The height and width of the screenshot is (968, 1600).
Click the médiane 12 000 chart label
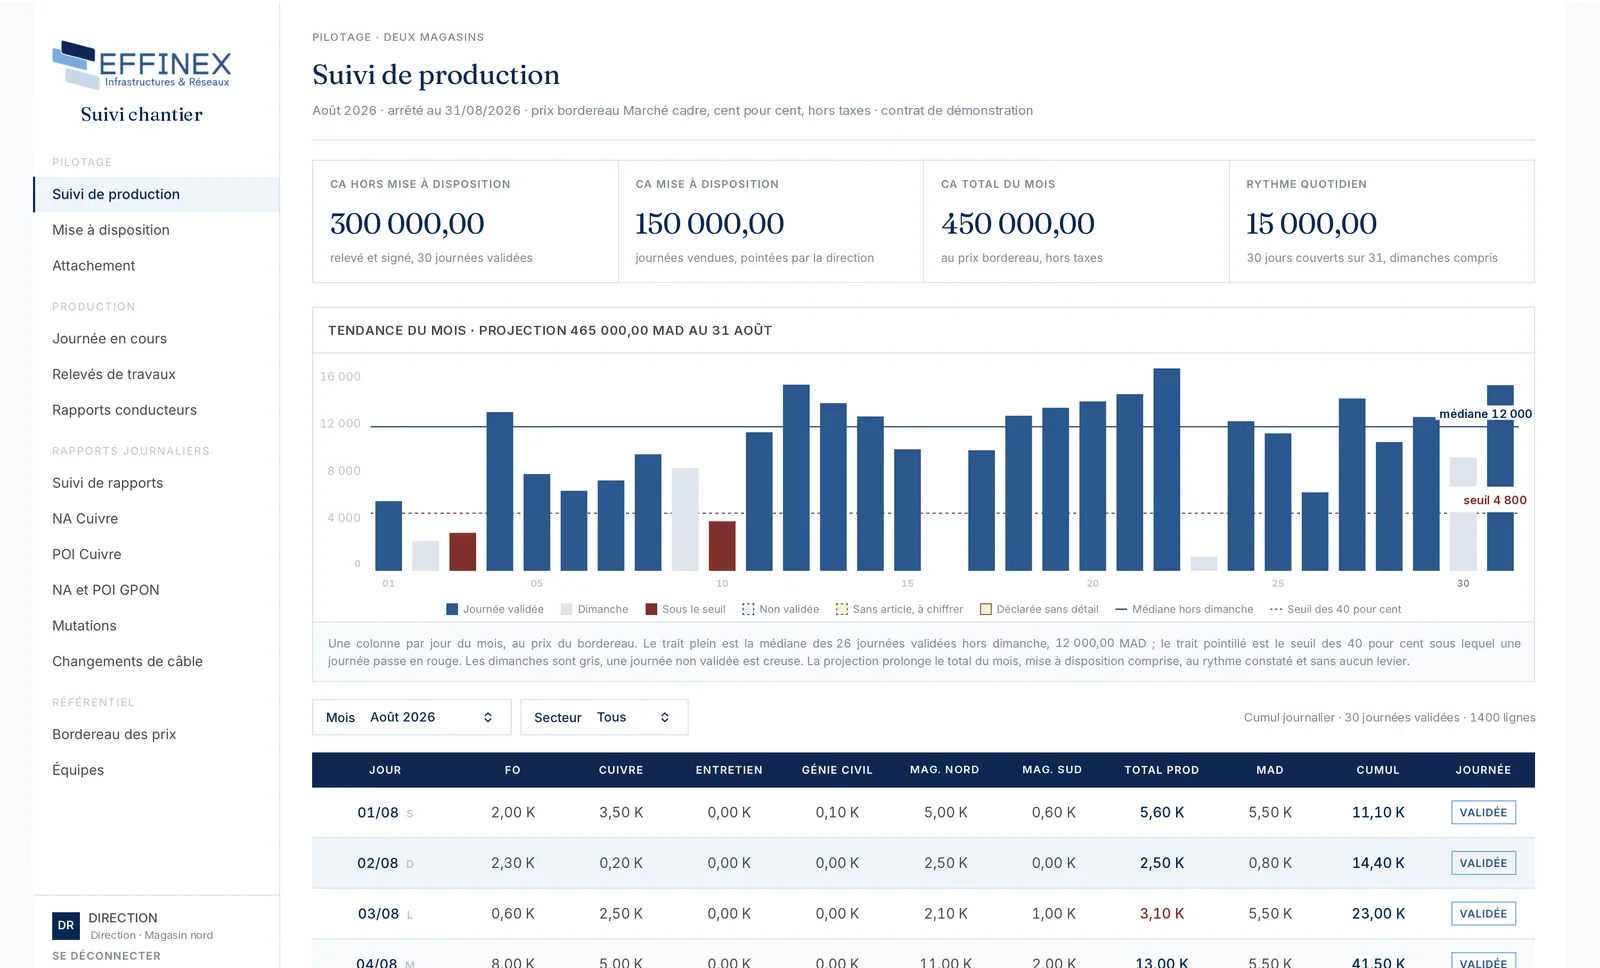coord(1485,414)
